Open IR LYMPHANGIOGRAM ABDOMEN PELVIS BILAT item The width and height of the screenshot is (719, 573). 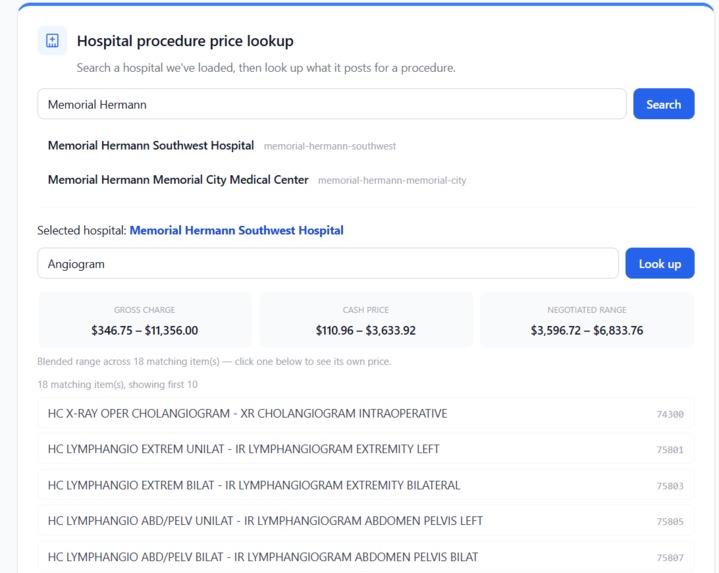[365, 557]
